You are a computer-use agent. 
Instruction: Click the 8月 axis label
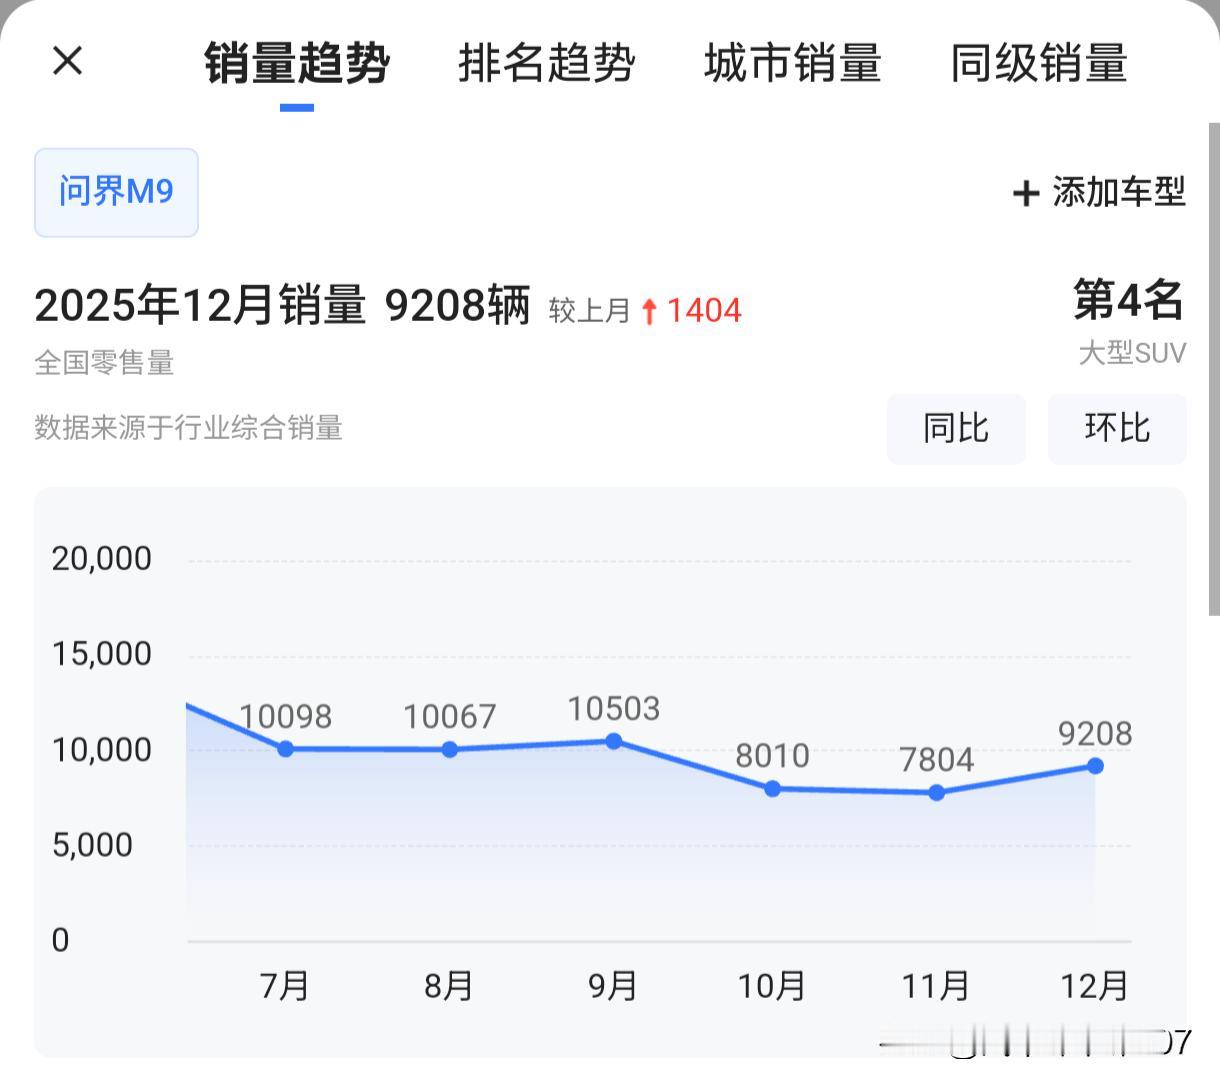449,986
